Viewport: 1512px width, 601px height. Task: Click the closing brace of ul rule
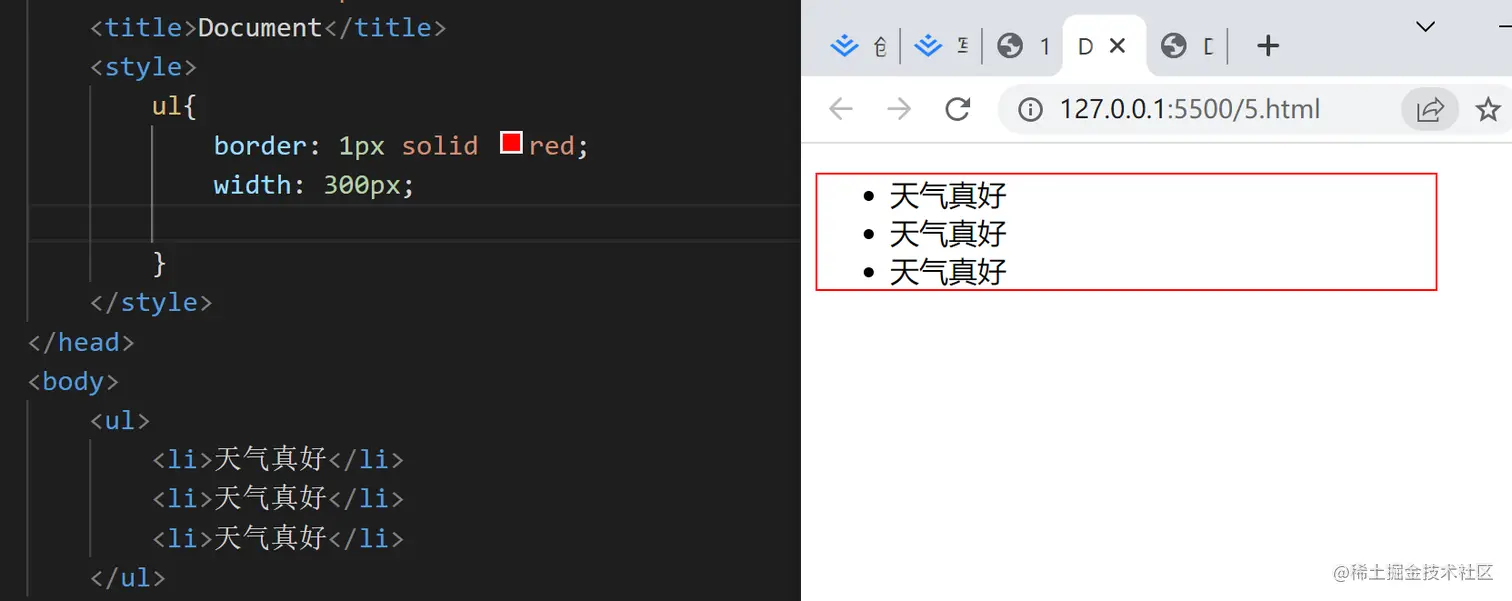pos(159,263)
